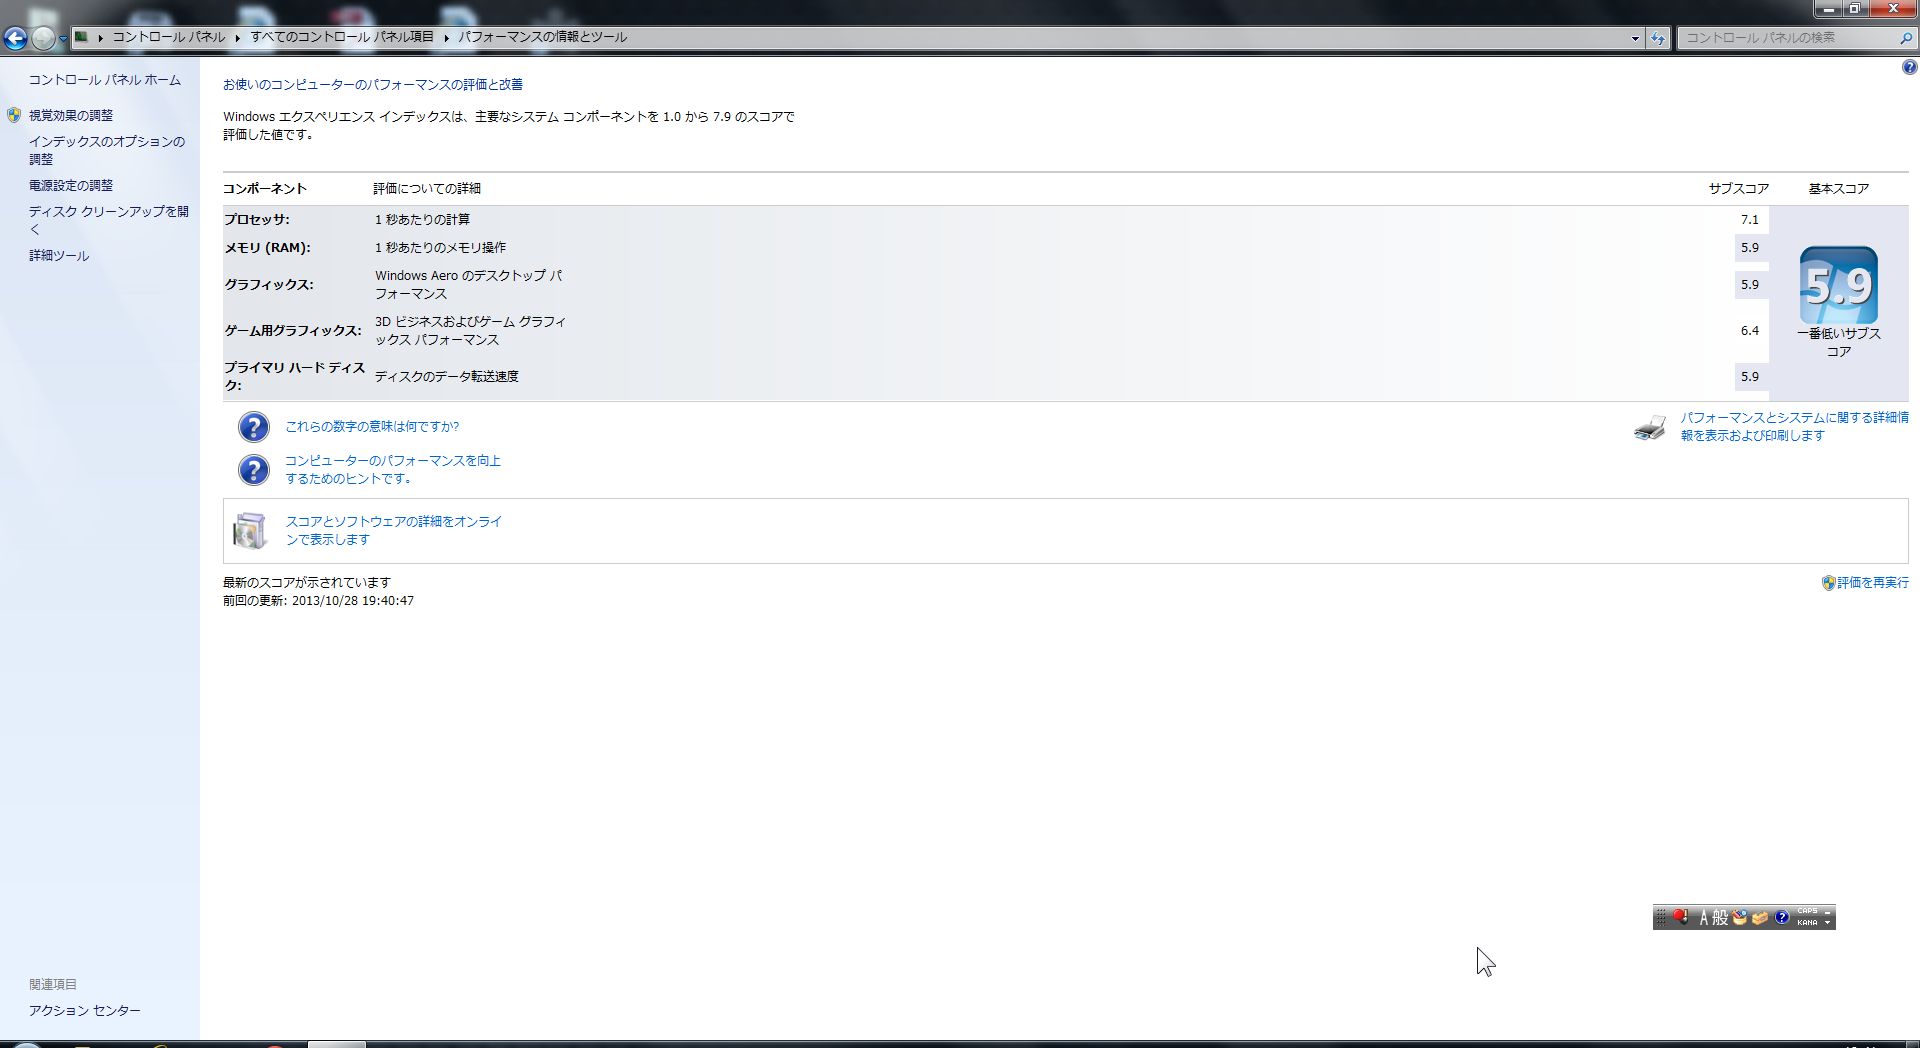Change conversion mode via the 般 button
This screenshot has width=1920, height=1048.
tap(1720, 917)
